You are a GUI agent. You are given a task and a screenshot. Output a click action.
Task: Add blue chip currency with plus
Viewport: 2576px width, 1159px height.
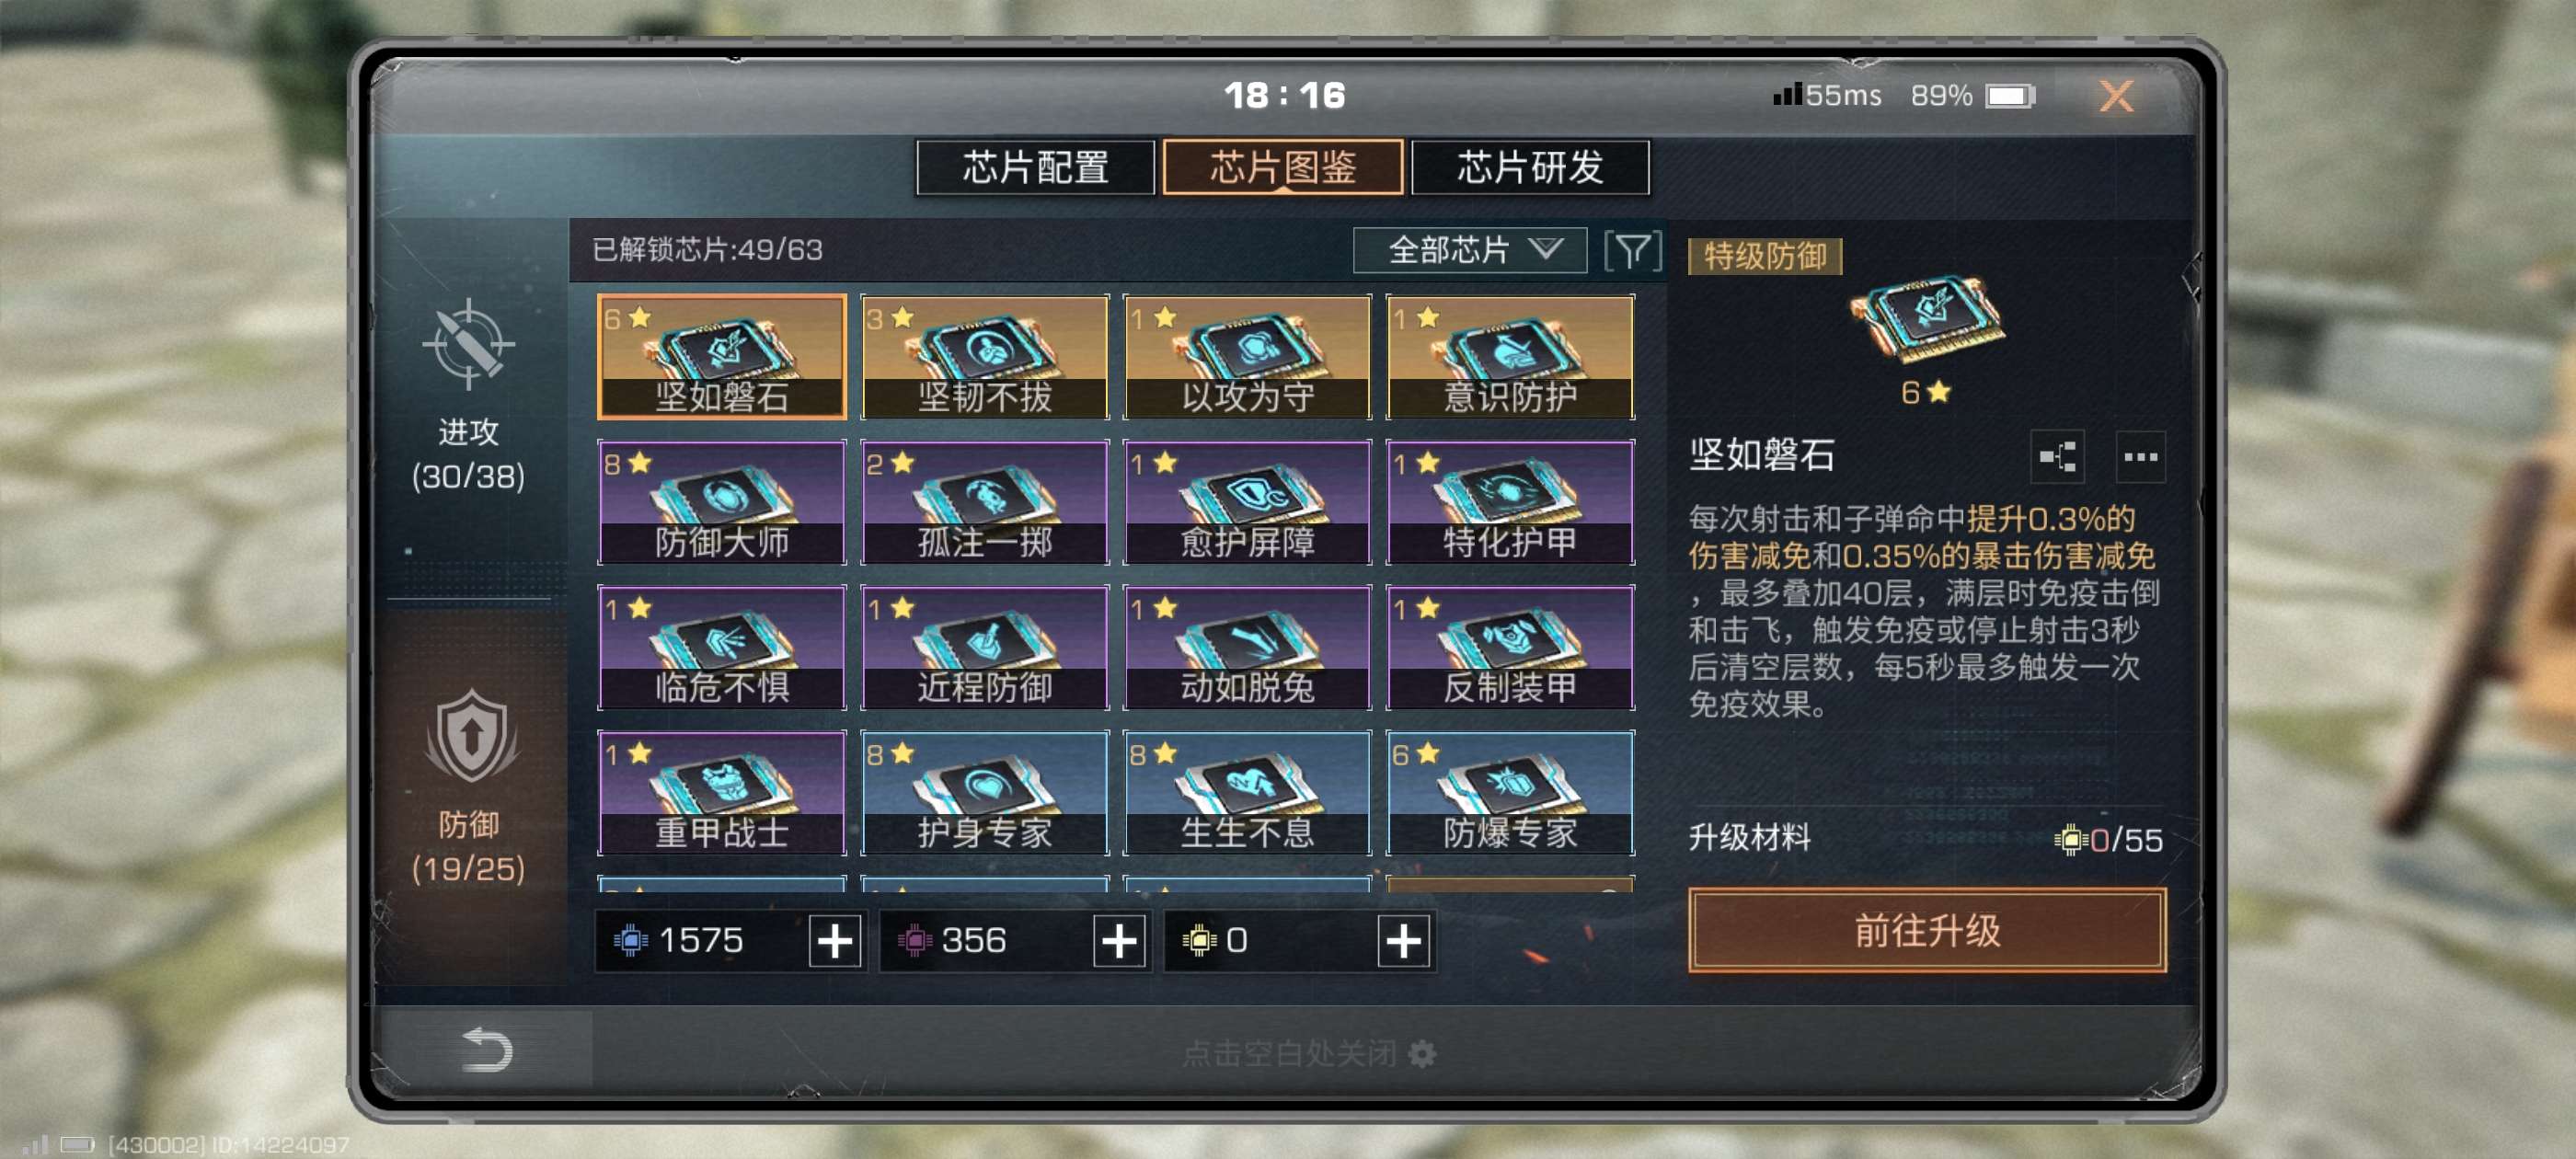coord(835,941)
